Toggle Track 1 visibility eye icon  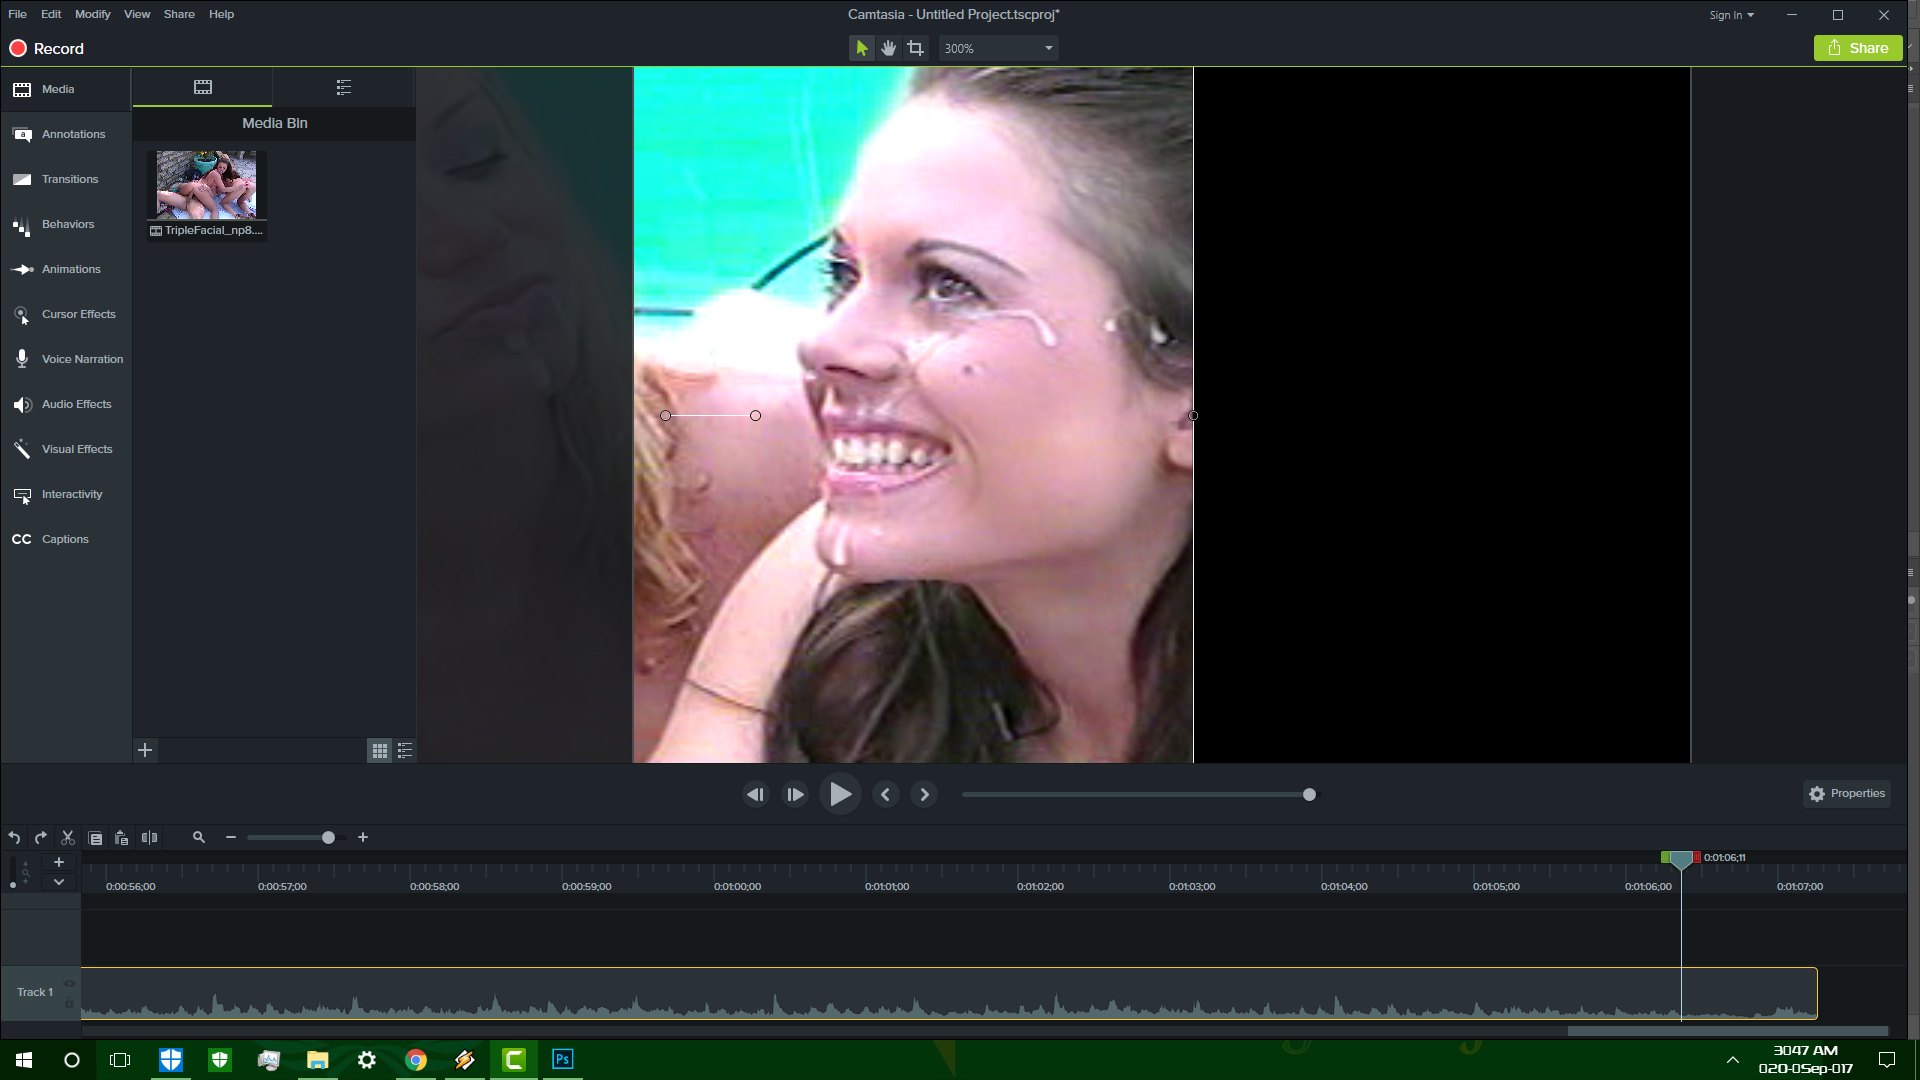(69, 983)
